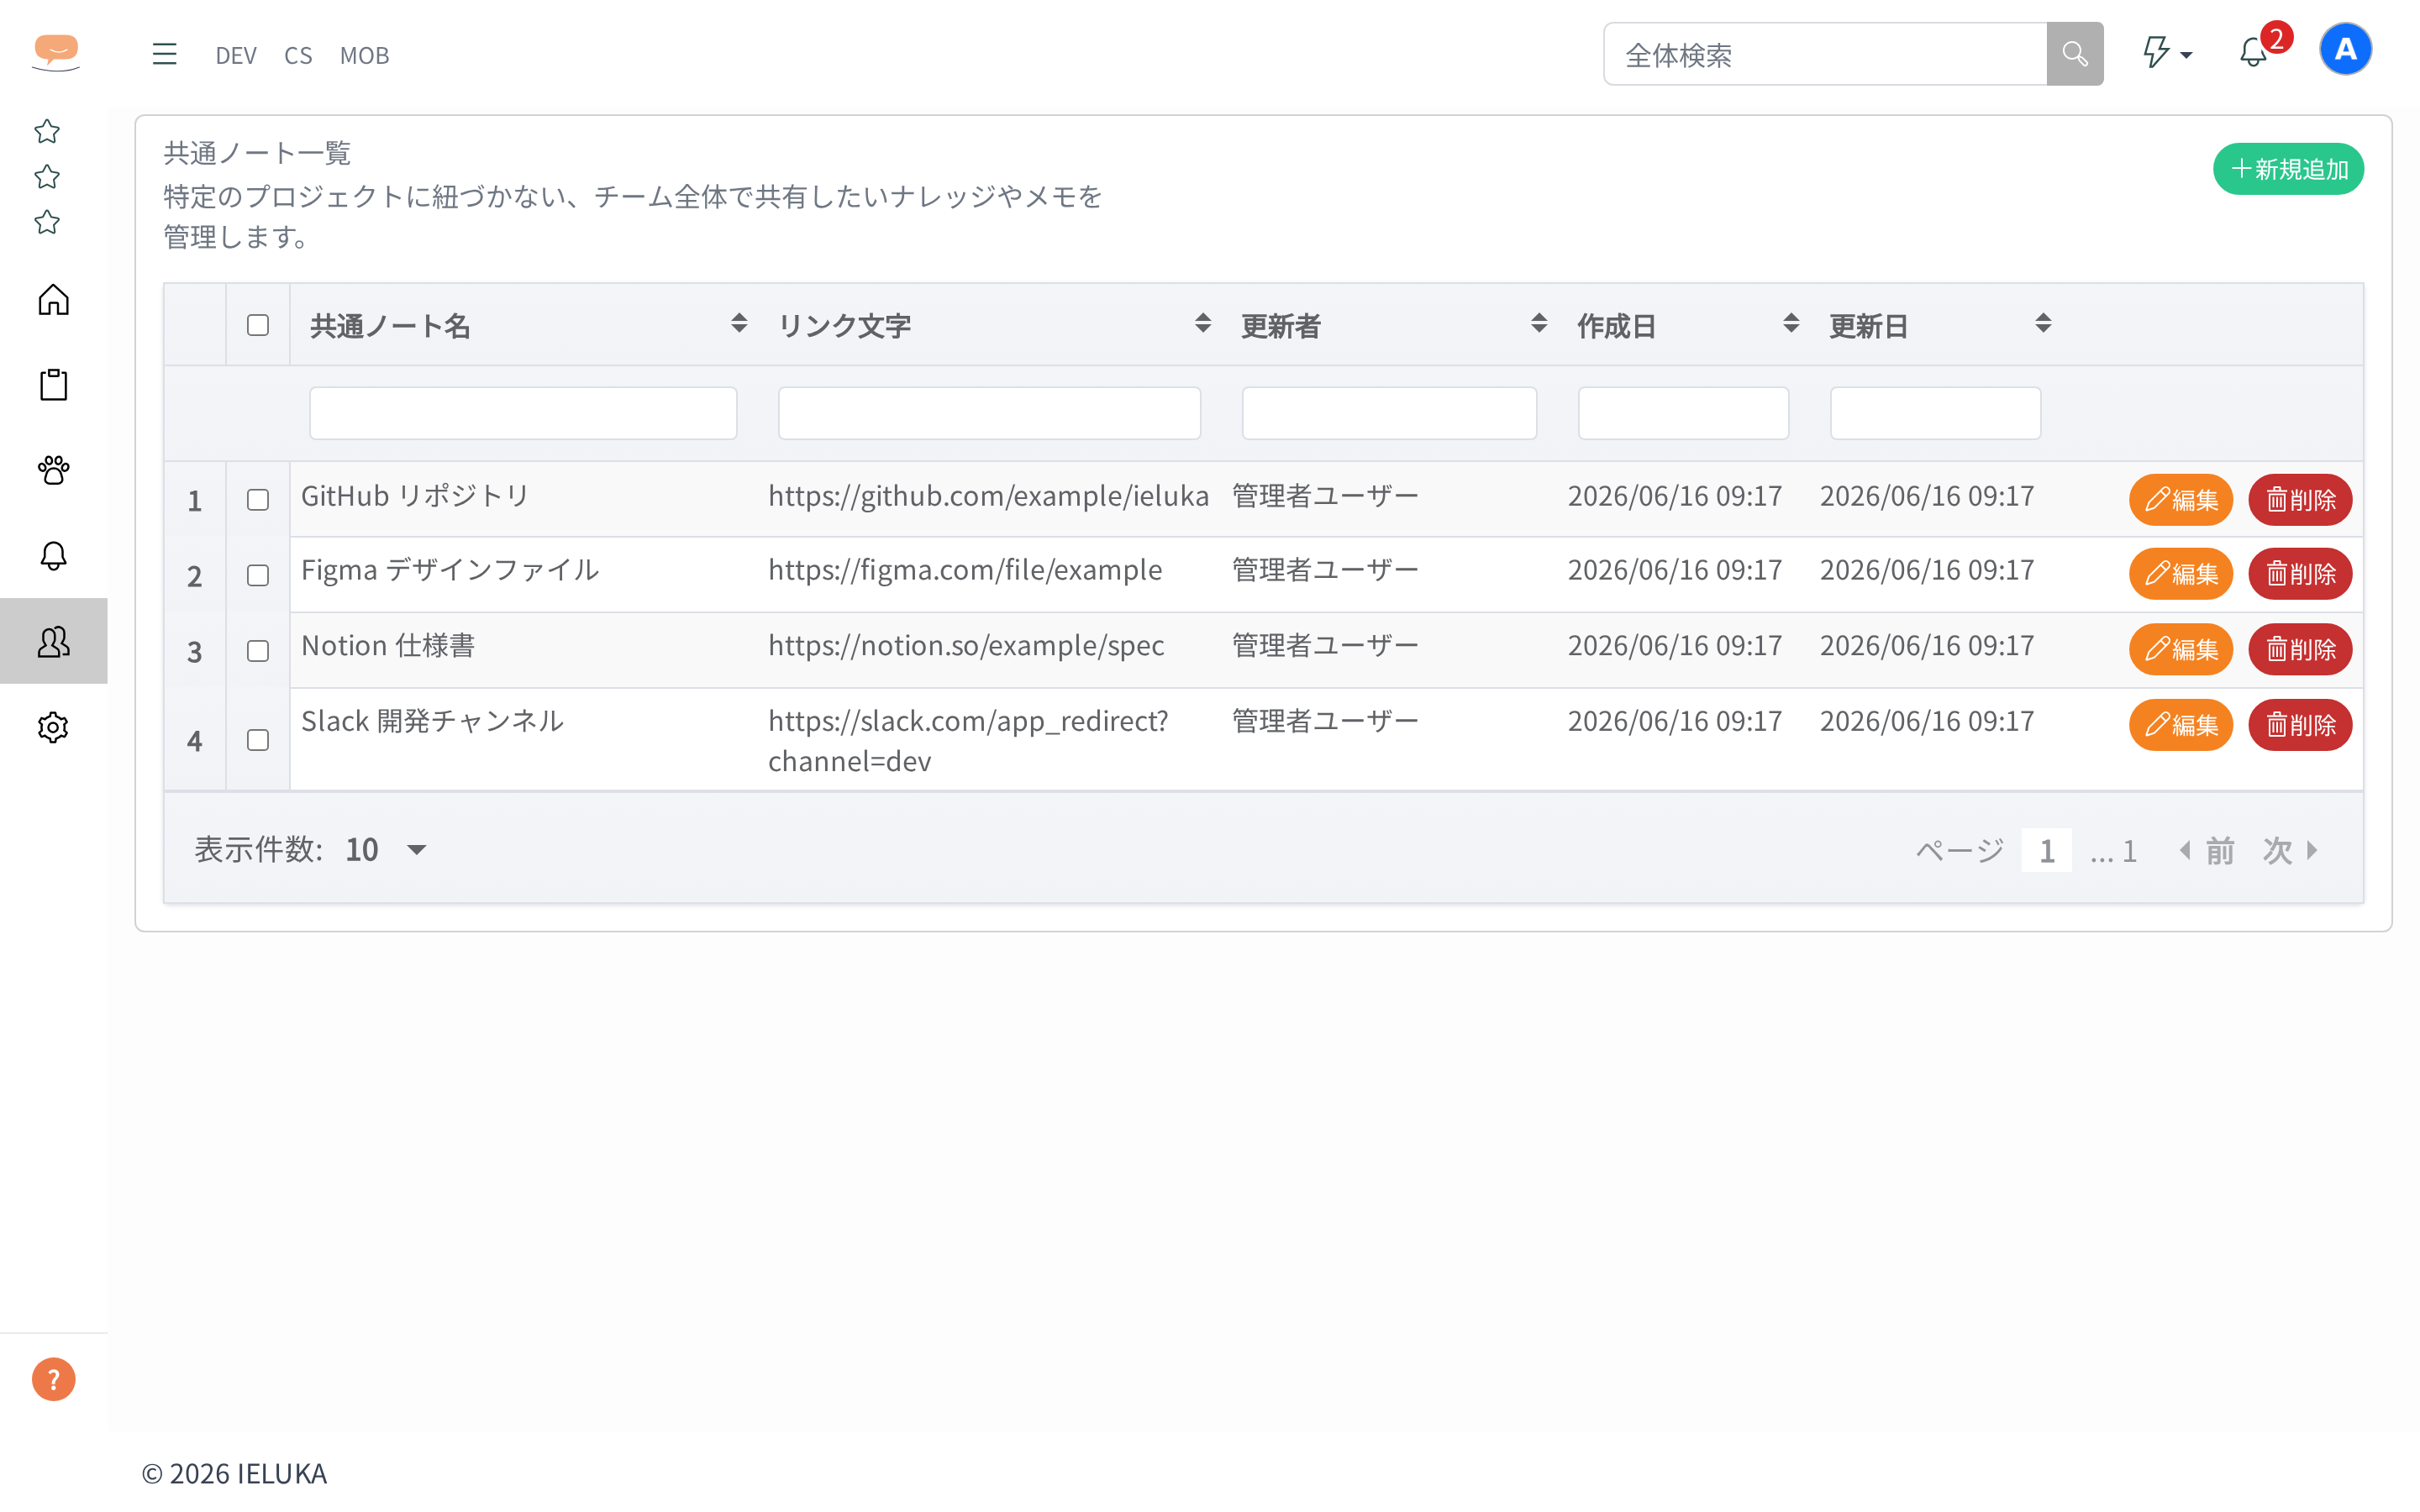The width and height of the screenshot is (2420, 1512).
Task: Edit the Notion 仕様書 note
Action: [2181, 649]
